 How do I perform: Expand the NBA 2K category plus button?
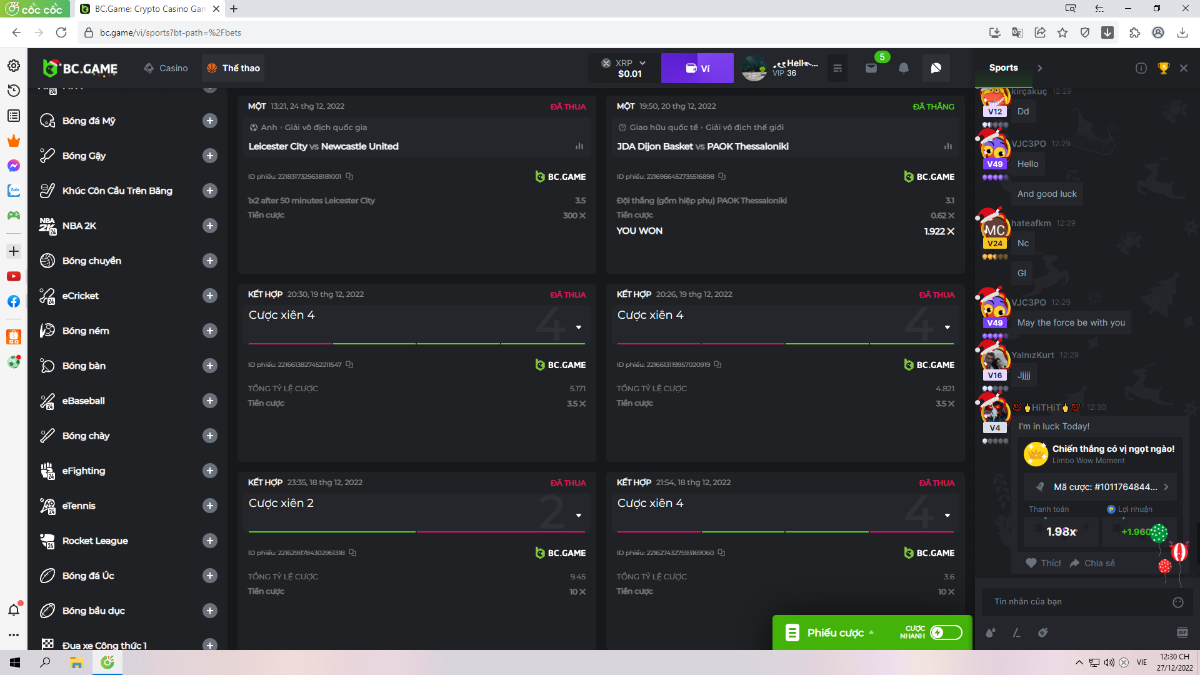[x=210, y=226]
